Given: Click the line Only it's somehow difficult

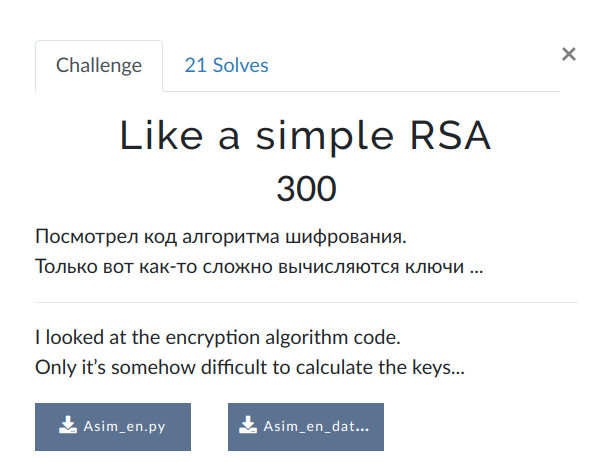Looking at the screenshot, I should 250,368.
